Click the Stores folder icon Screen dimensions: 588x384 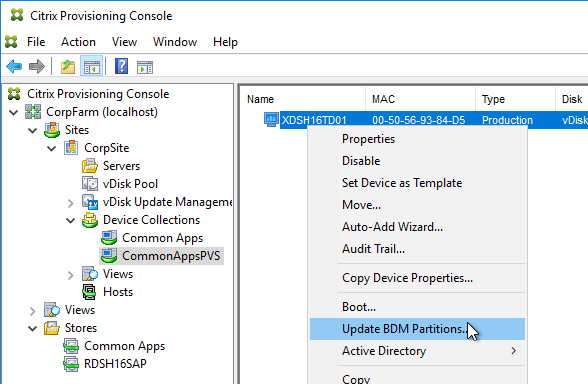(52, 328)
